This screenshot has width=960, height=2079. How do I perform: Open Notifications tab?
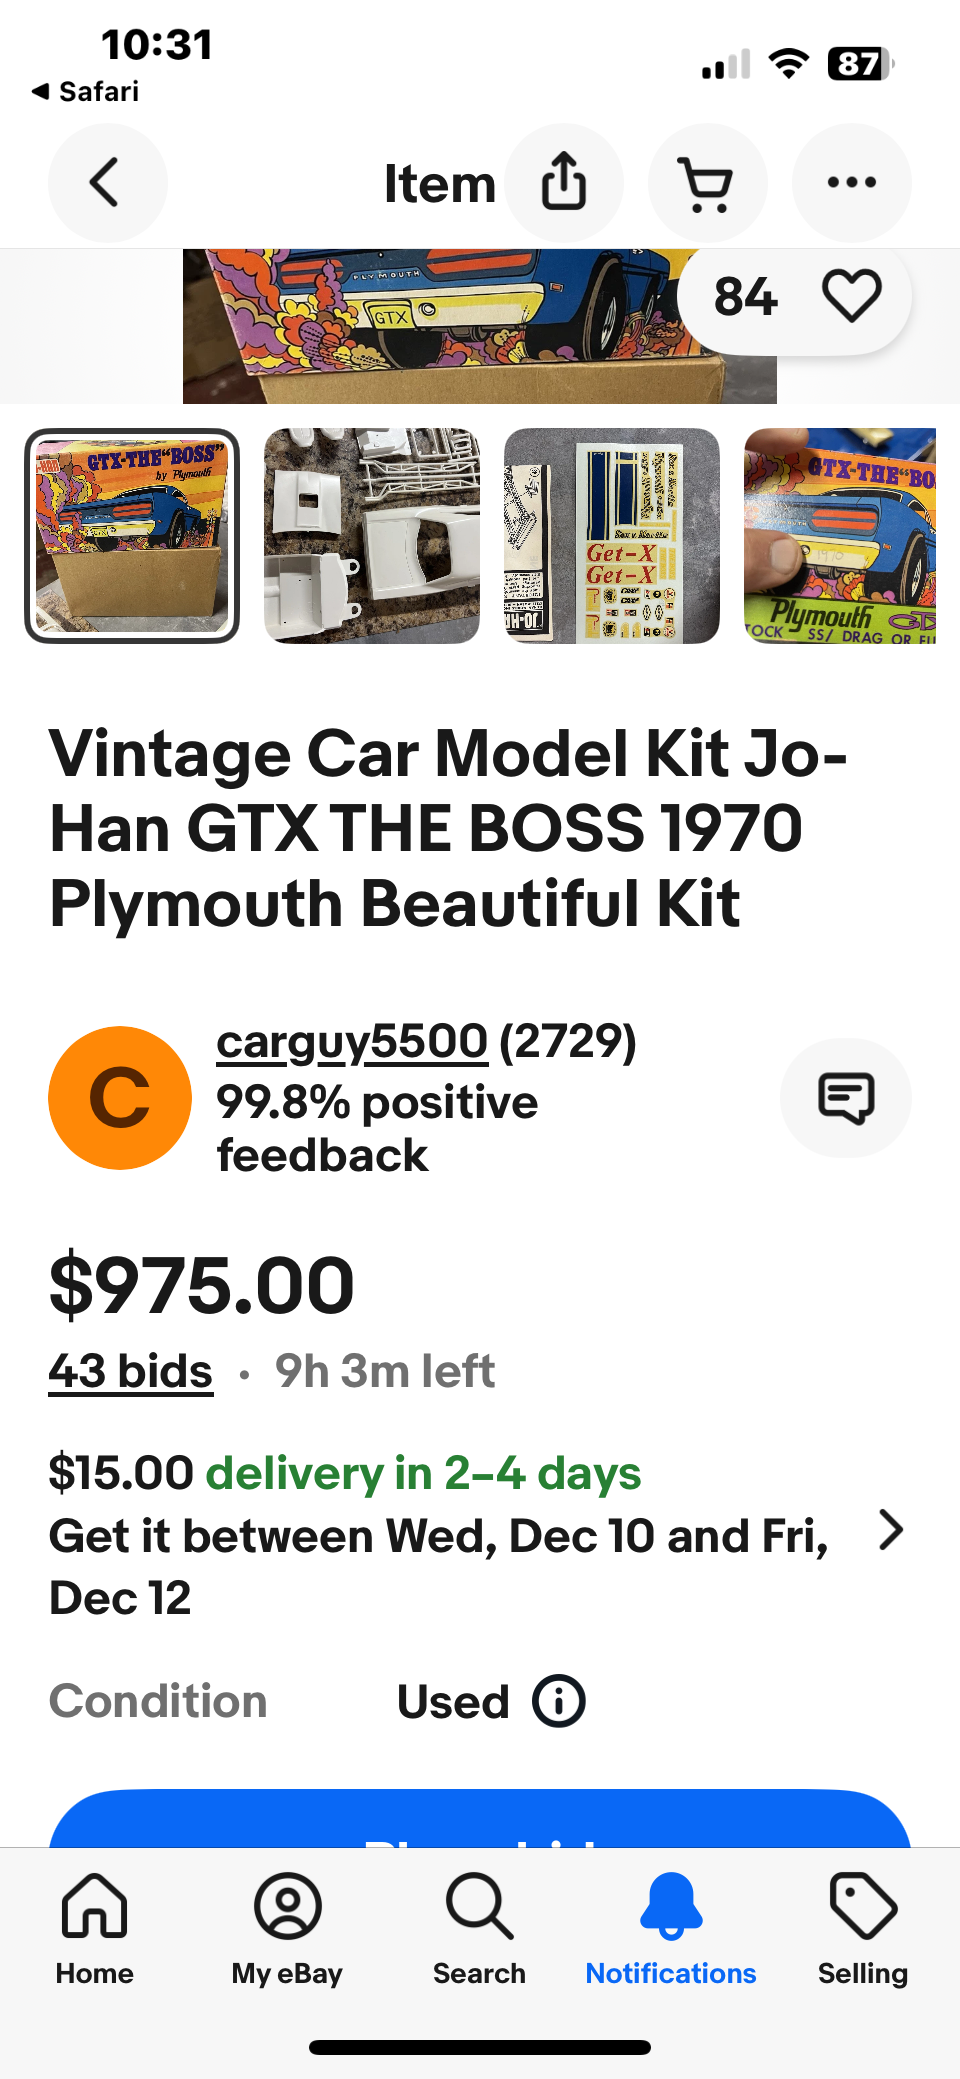[x=671, y=1929]
